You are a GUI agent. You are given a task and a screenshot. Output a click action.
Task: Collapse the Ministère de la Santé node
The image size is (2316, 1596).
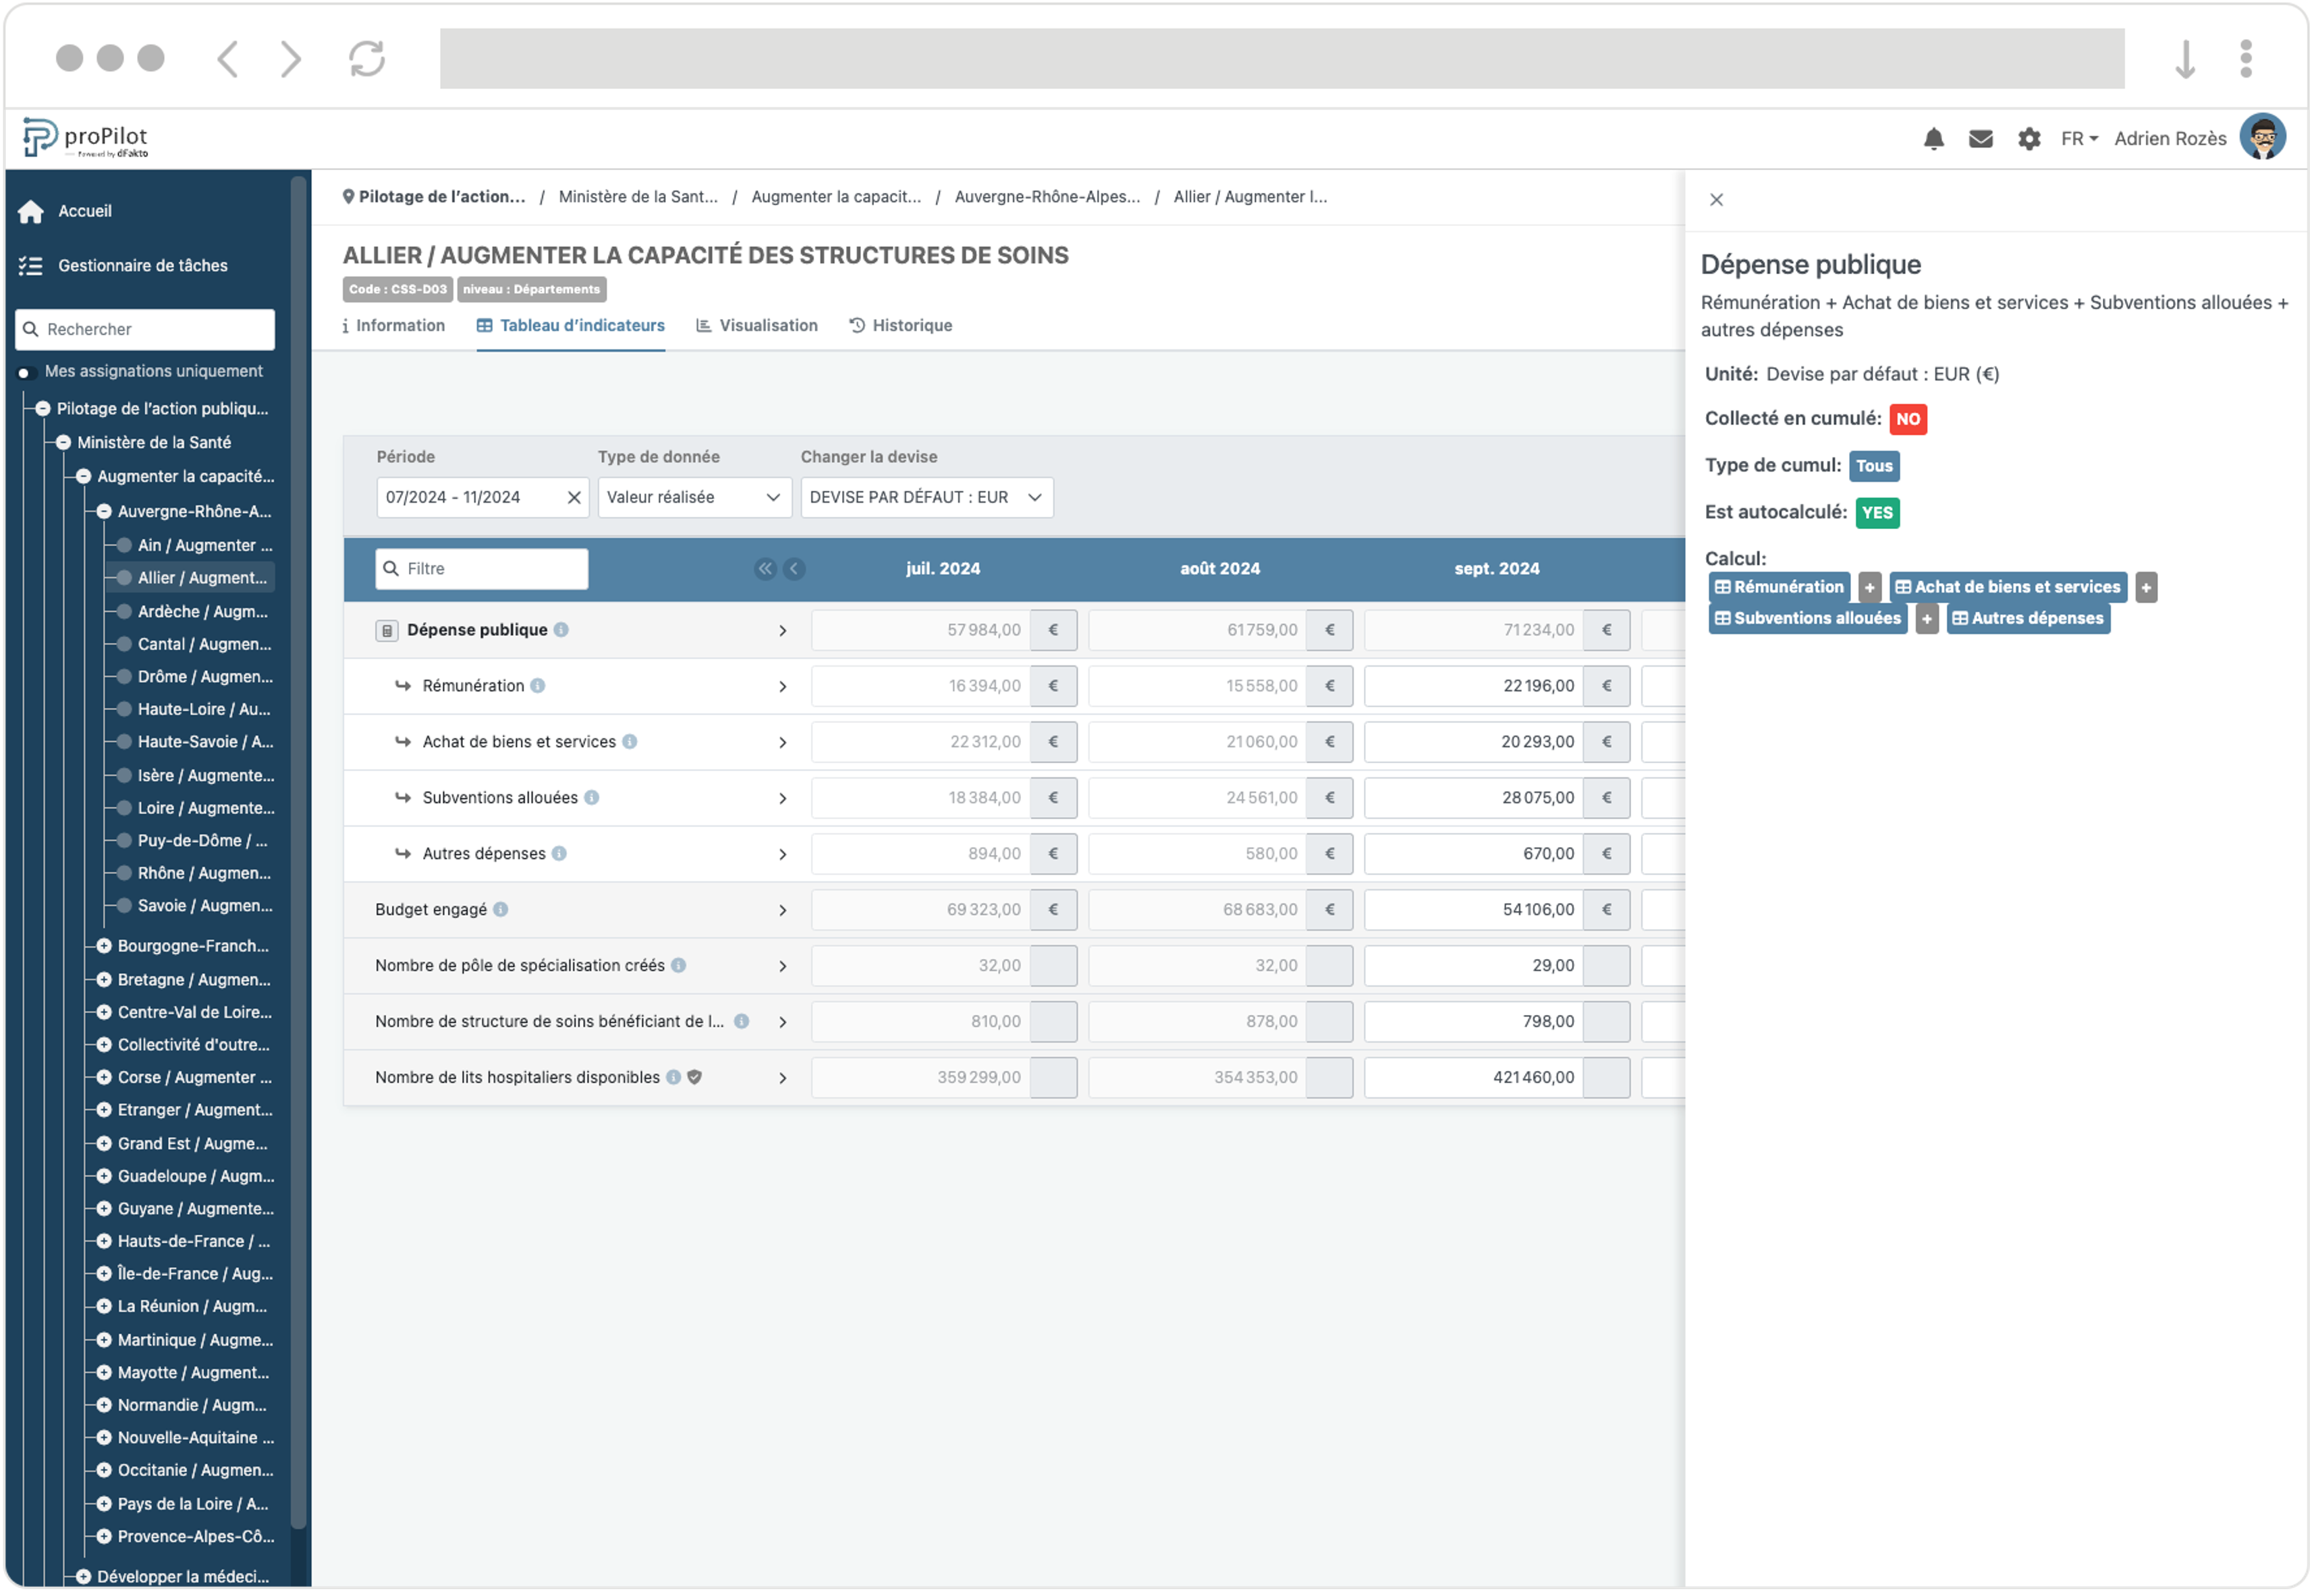coord(64,442)
